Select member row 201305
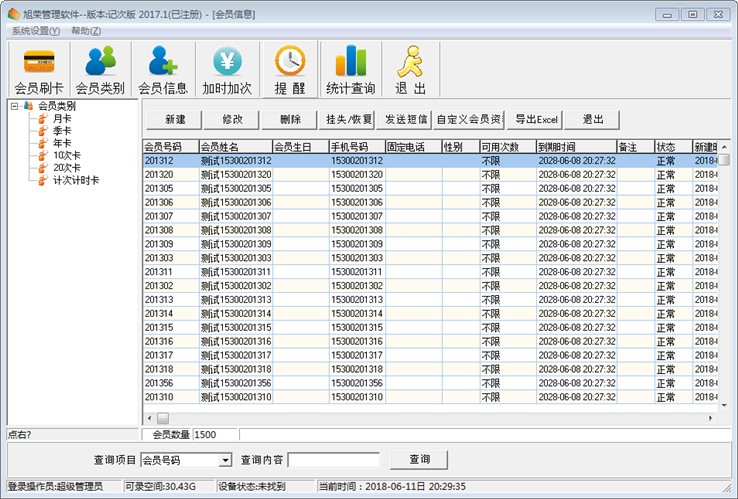The height and width of the screenshot is (499, 738). (430, 188)
